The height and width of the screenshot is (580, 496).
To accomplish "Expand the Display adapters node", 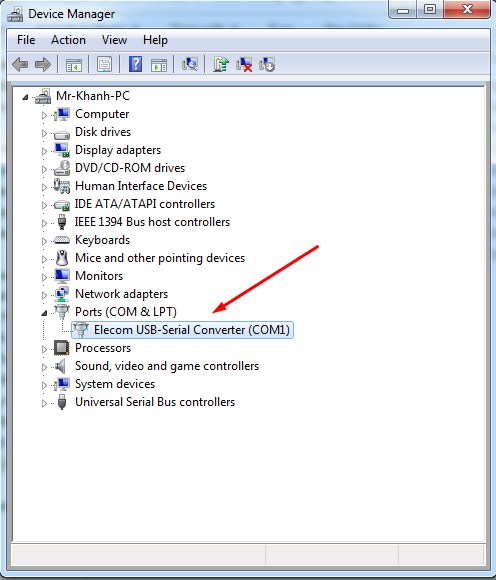I will pos(44,151).
